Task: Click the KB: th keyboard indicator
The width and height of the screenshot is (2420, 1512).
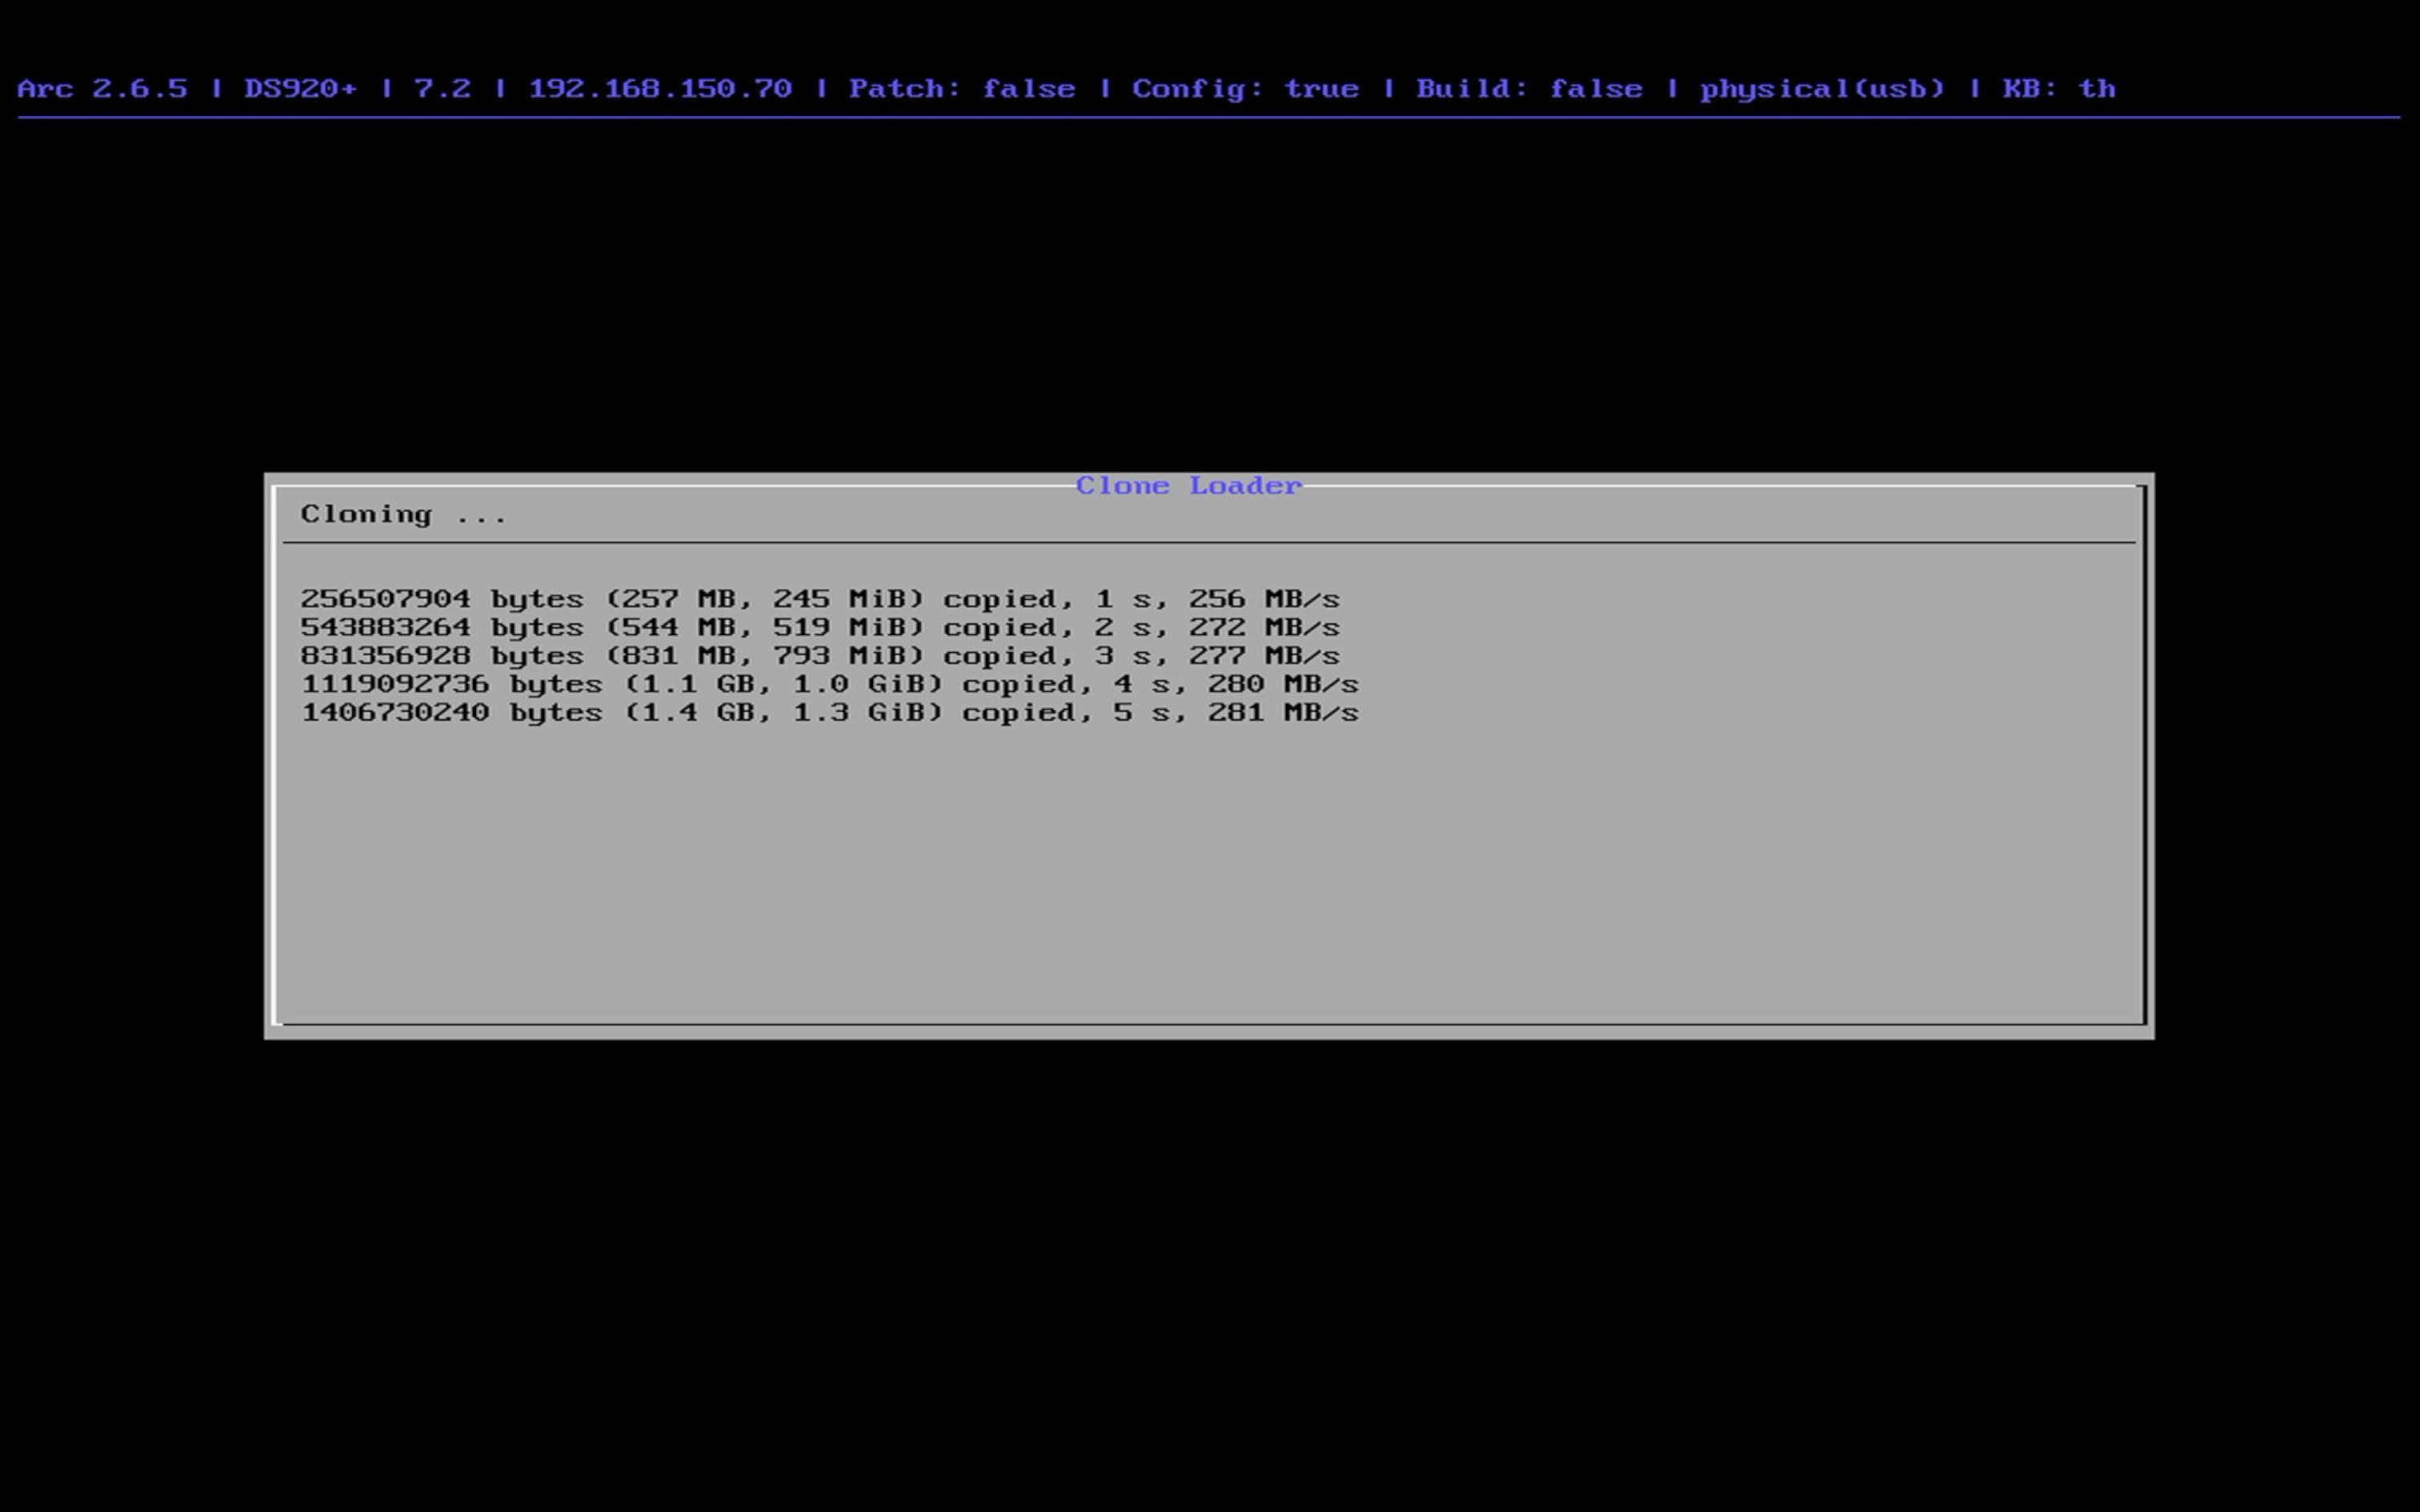Action: [2059, 89]
